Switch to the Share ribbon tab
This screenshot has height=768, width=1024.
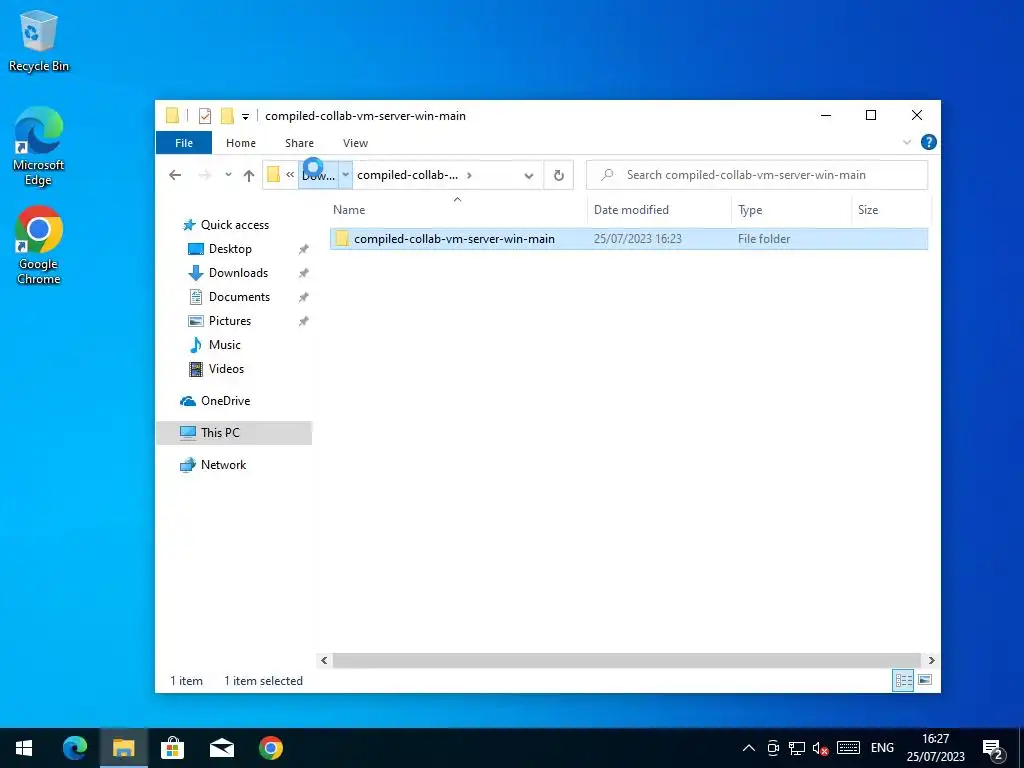tap(299, 143)
